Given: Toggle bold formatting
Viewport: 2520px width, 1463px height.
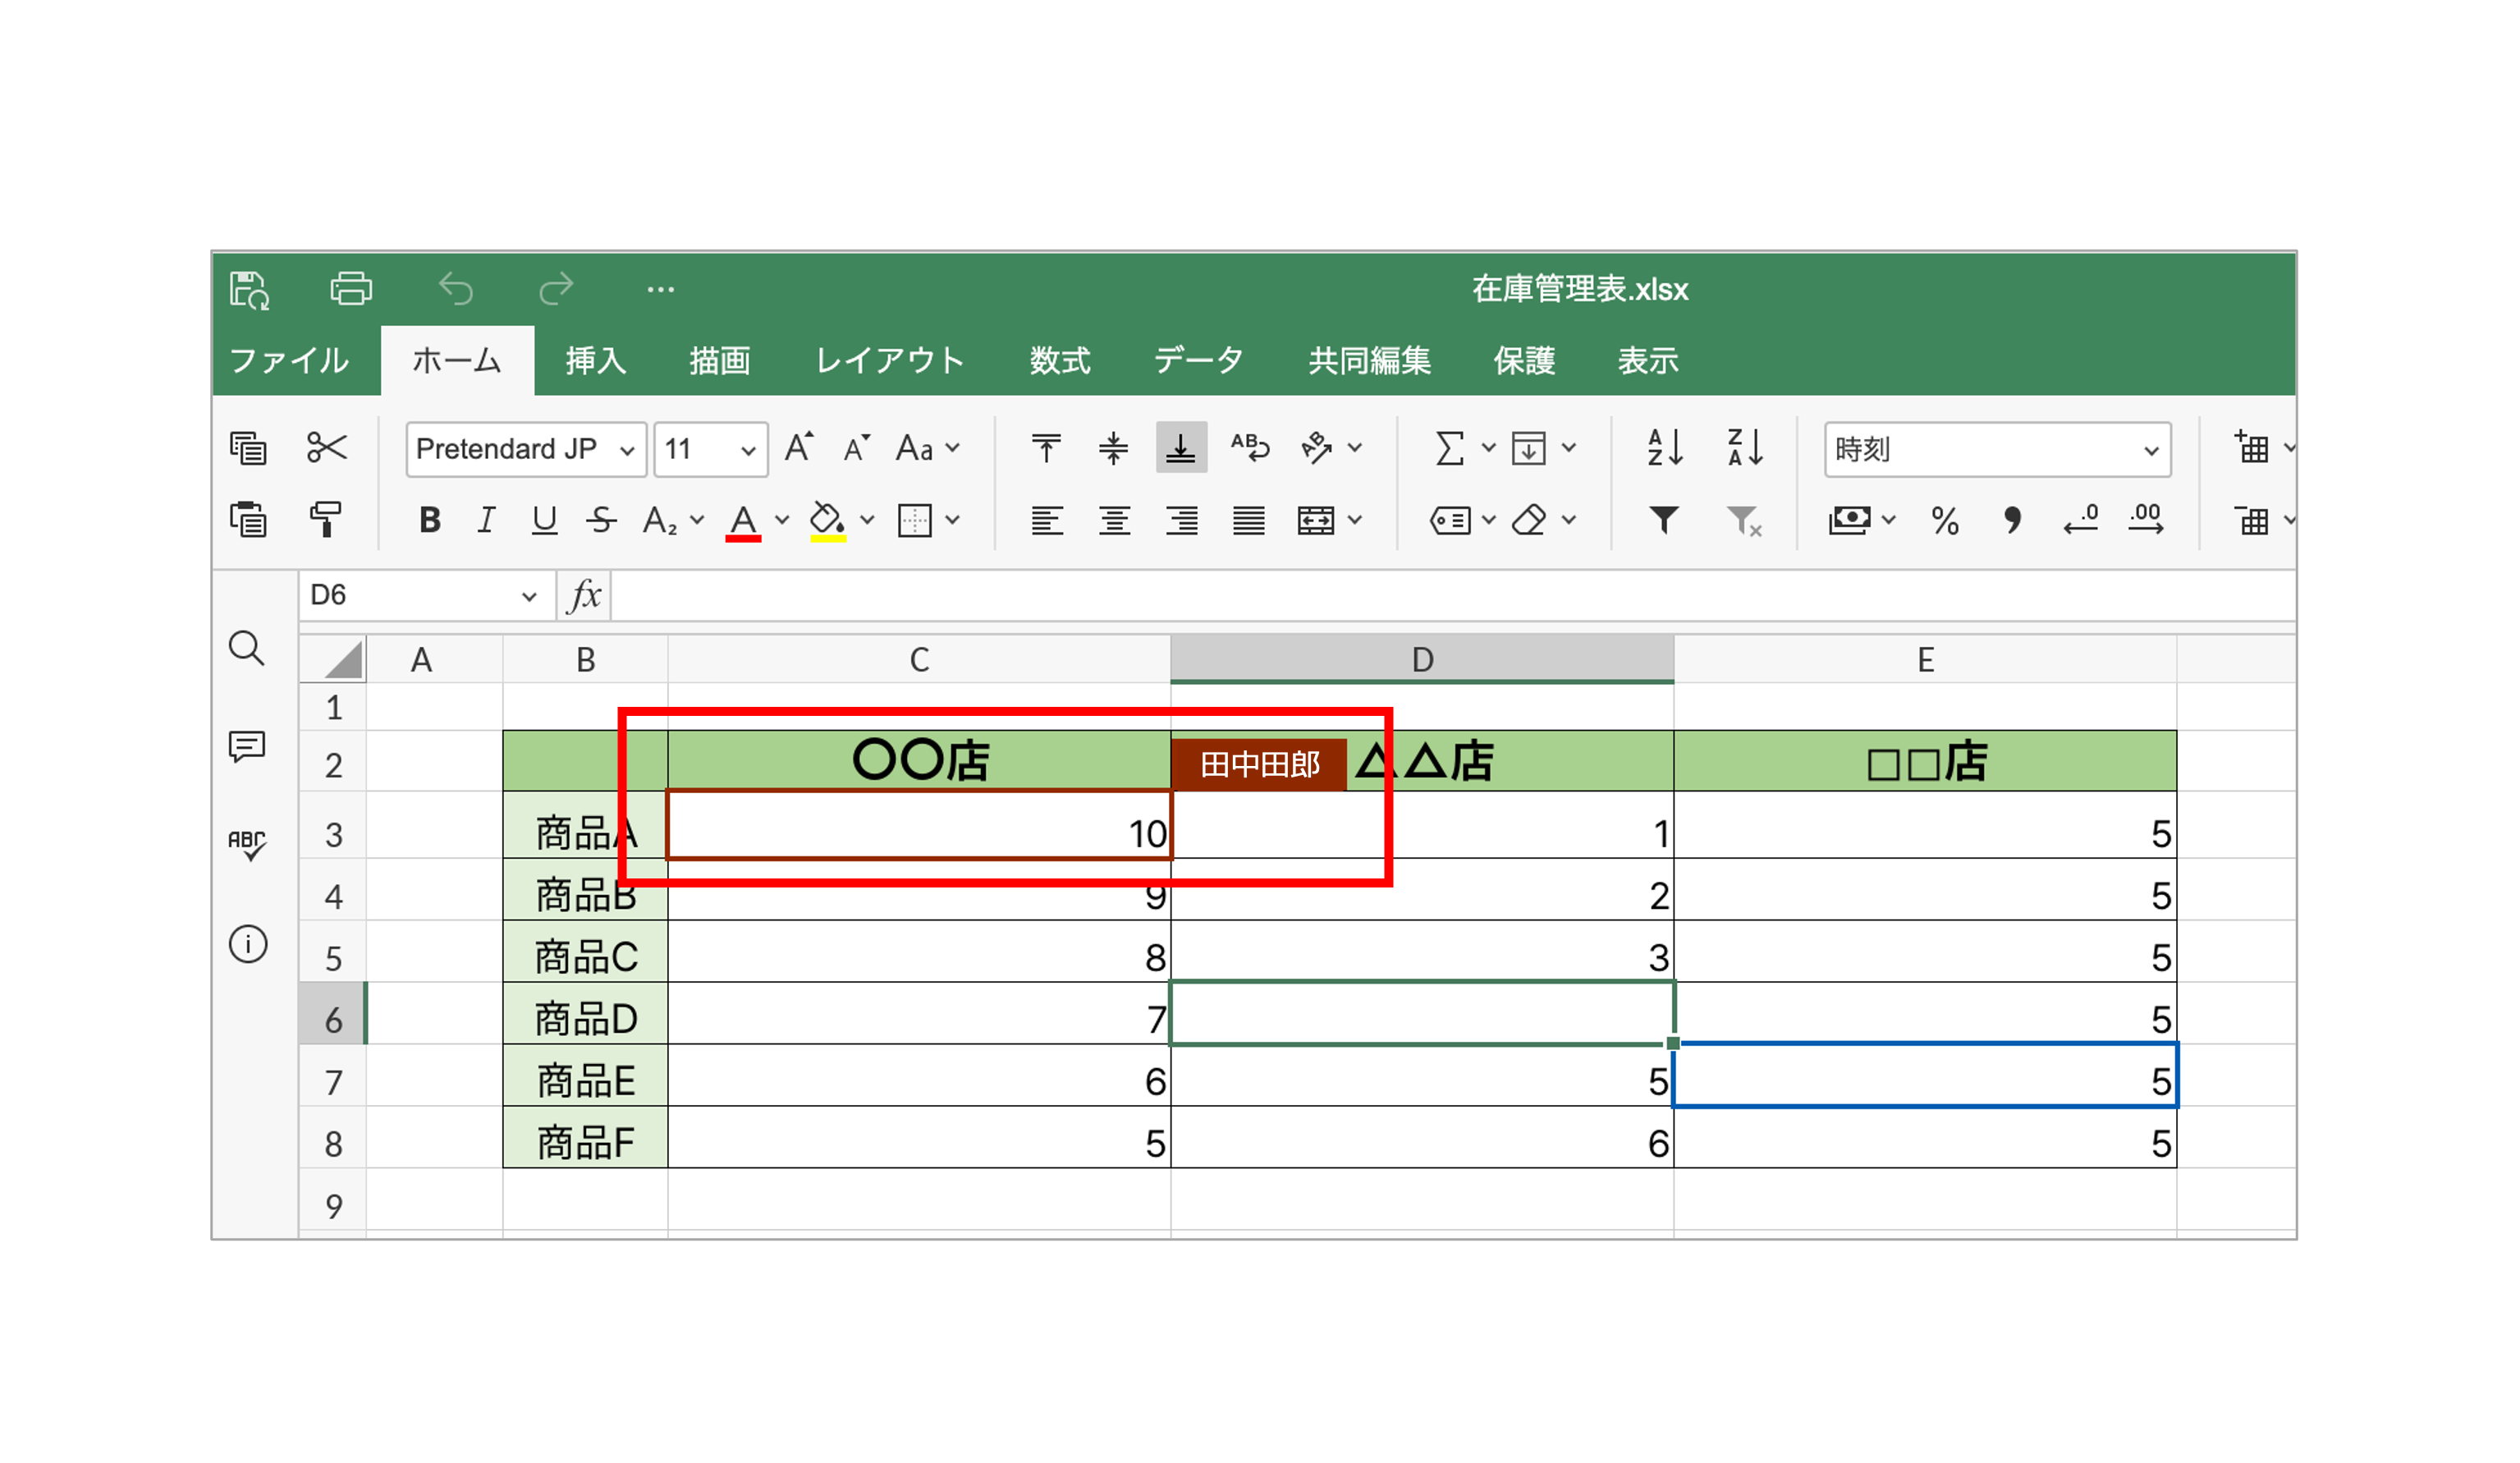Looking at the screenshot, I should coord(430,520).
